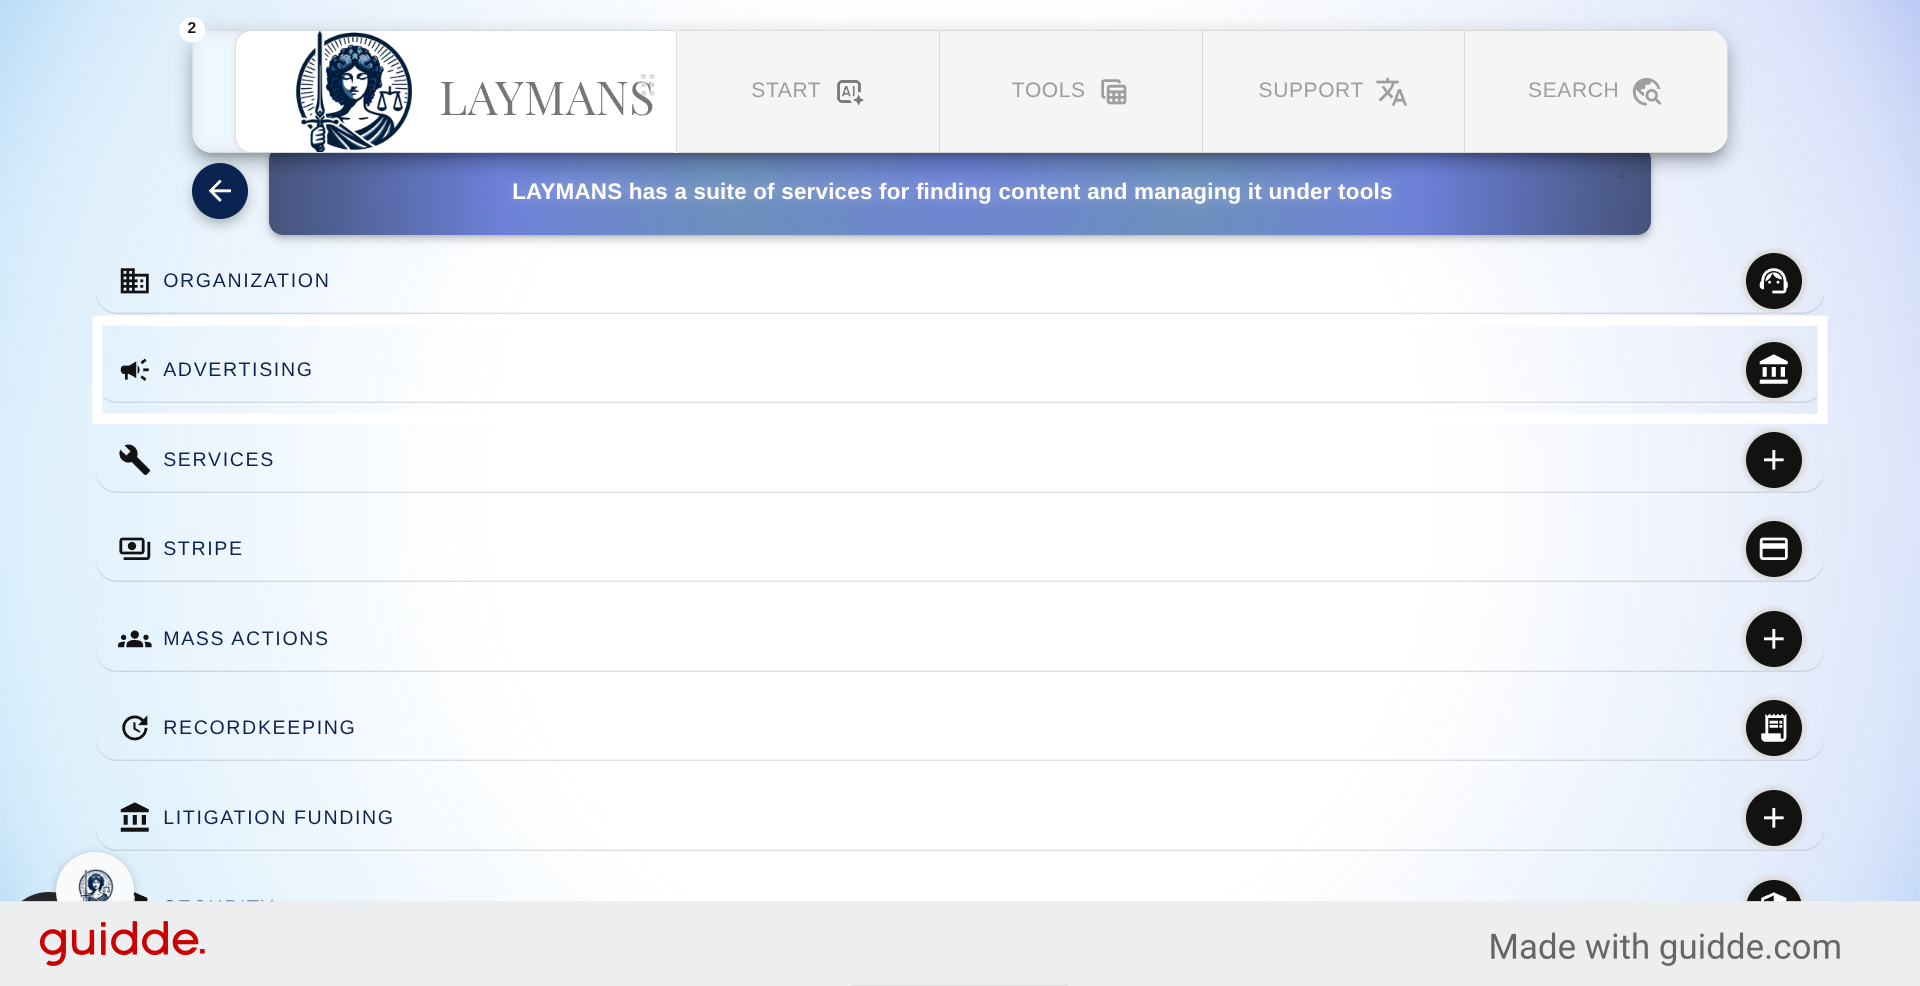Open the TOOLS menu
1920x986 pixels.
[1070, 90]
